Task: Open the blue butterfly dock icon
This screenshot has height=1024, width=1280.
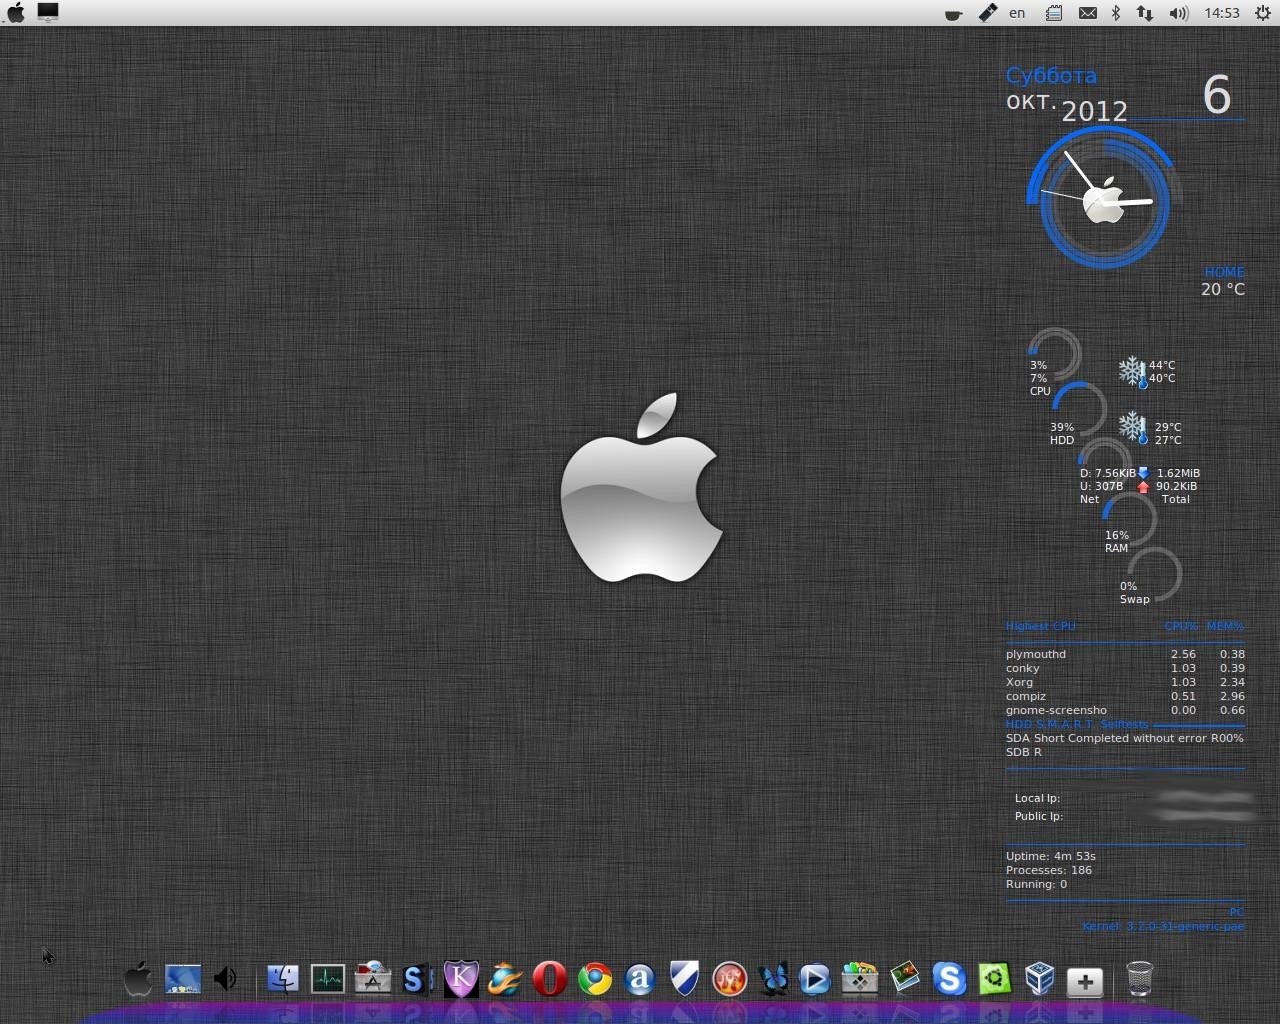Action: click(x=773, y=978)
